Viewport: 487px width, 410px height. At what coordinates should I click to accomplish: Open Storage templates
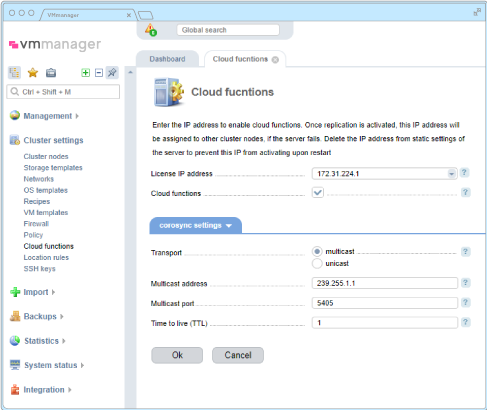[53, 168]
